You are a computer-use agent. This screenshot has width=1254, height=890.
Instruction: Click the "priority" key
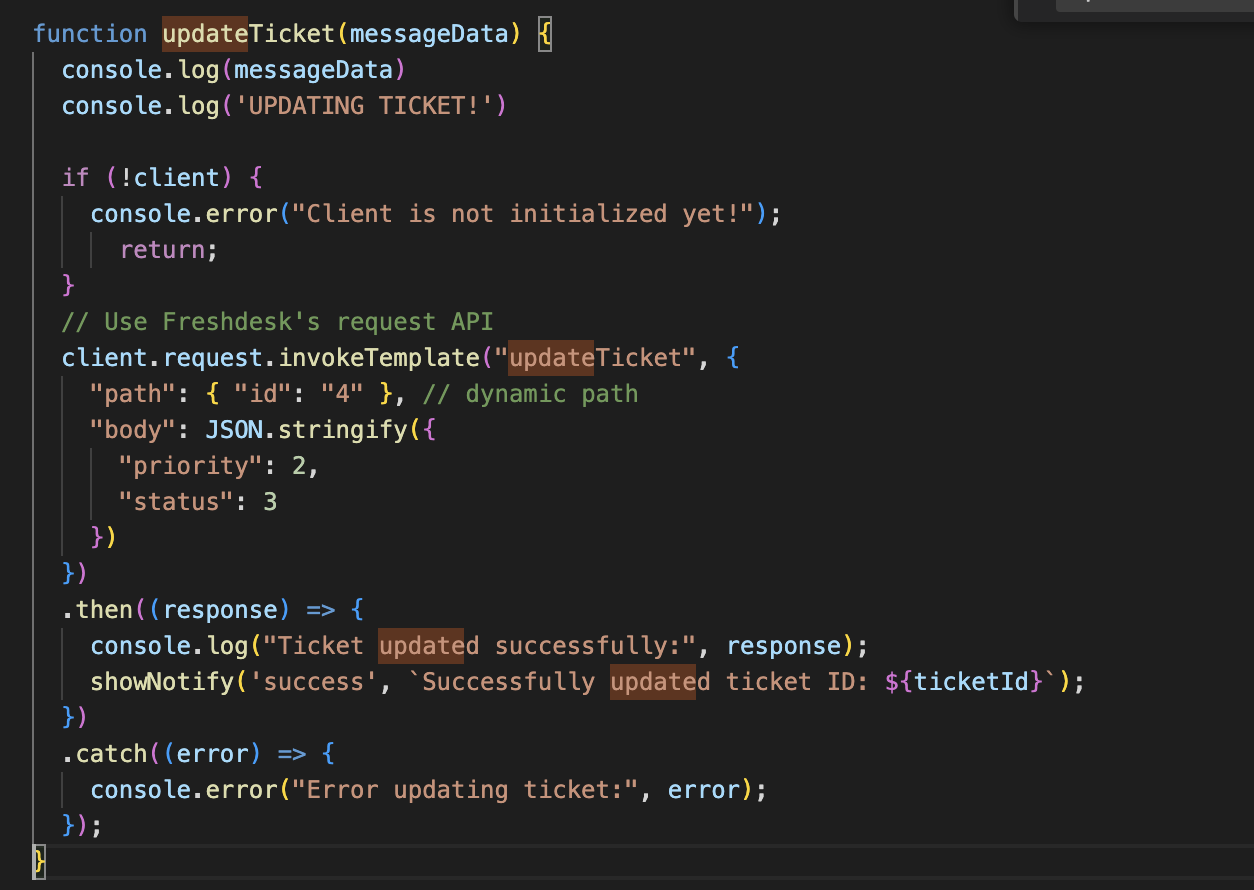(184, 466)
